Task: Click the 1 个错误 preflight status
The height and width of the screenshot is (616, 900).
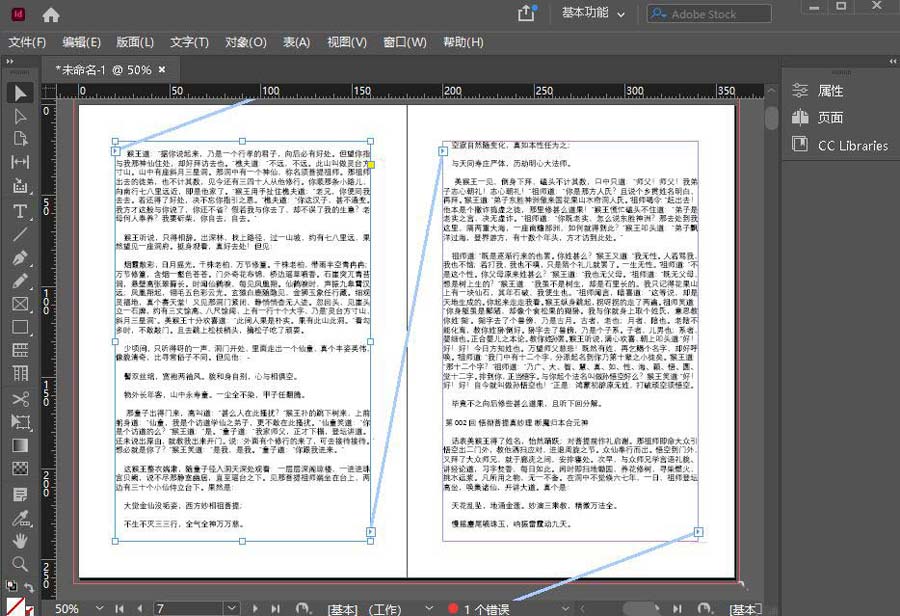Action: click(480, 609)
